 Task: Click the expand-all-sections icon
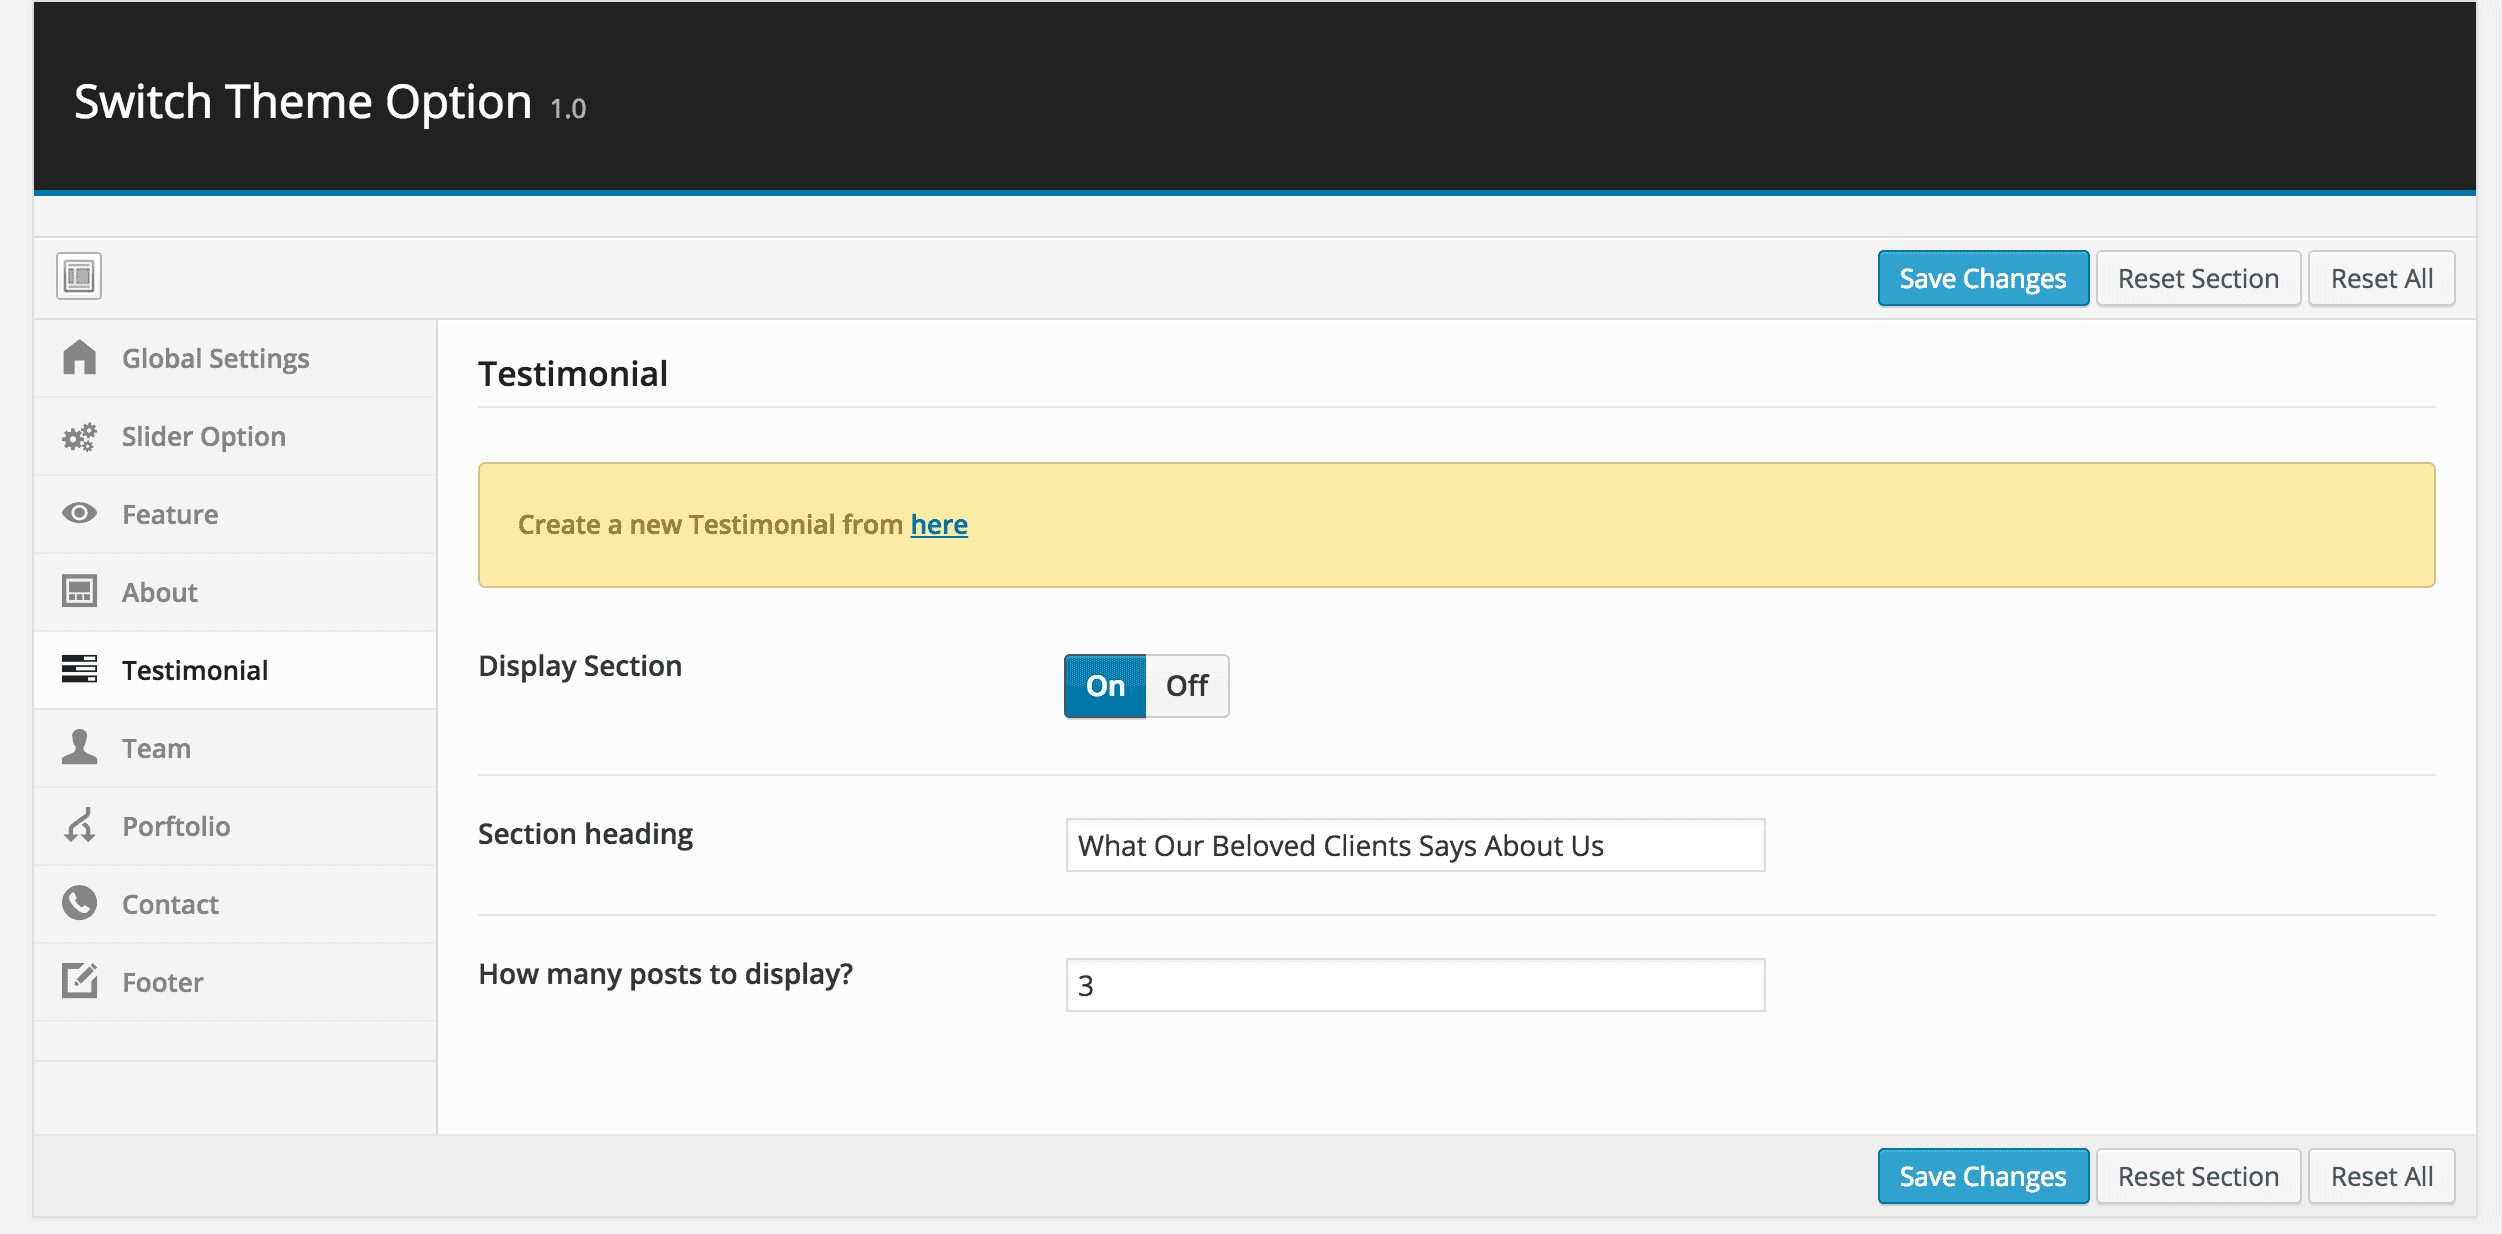[79, 277]
